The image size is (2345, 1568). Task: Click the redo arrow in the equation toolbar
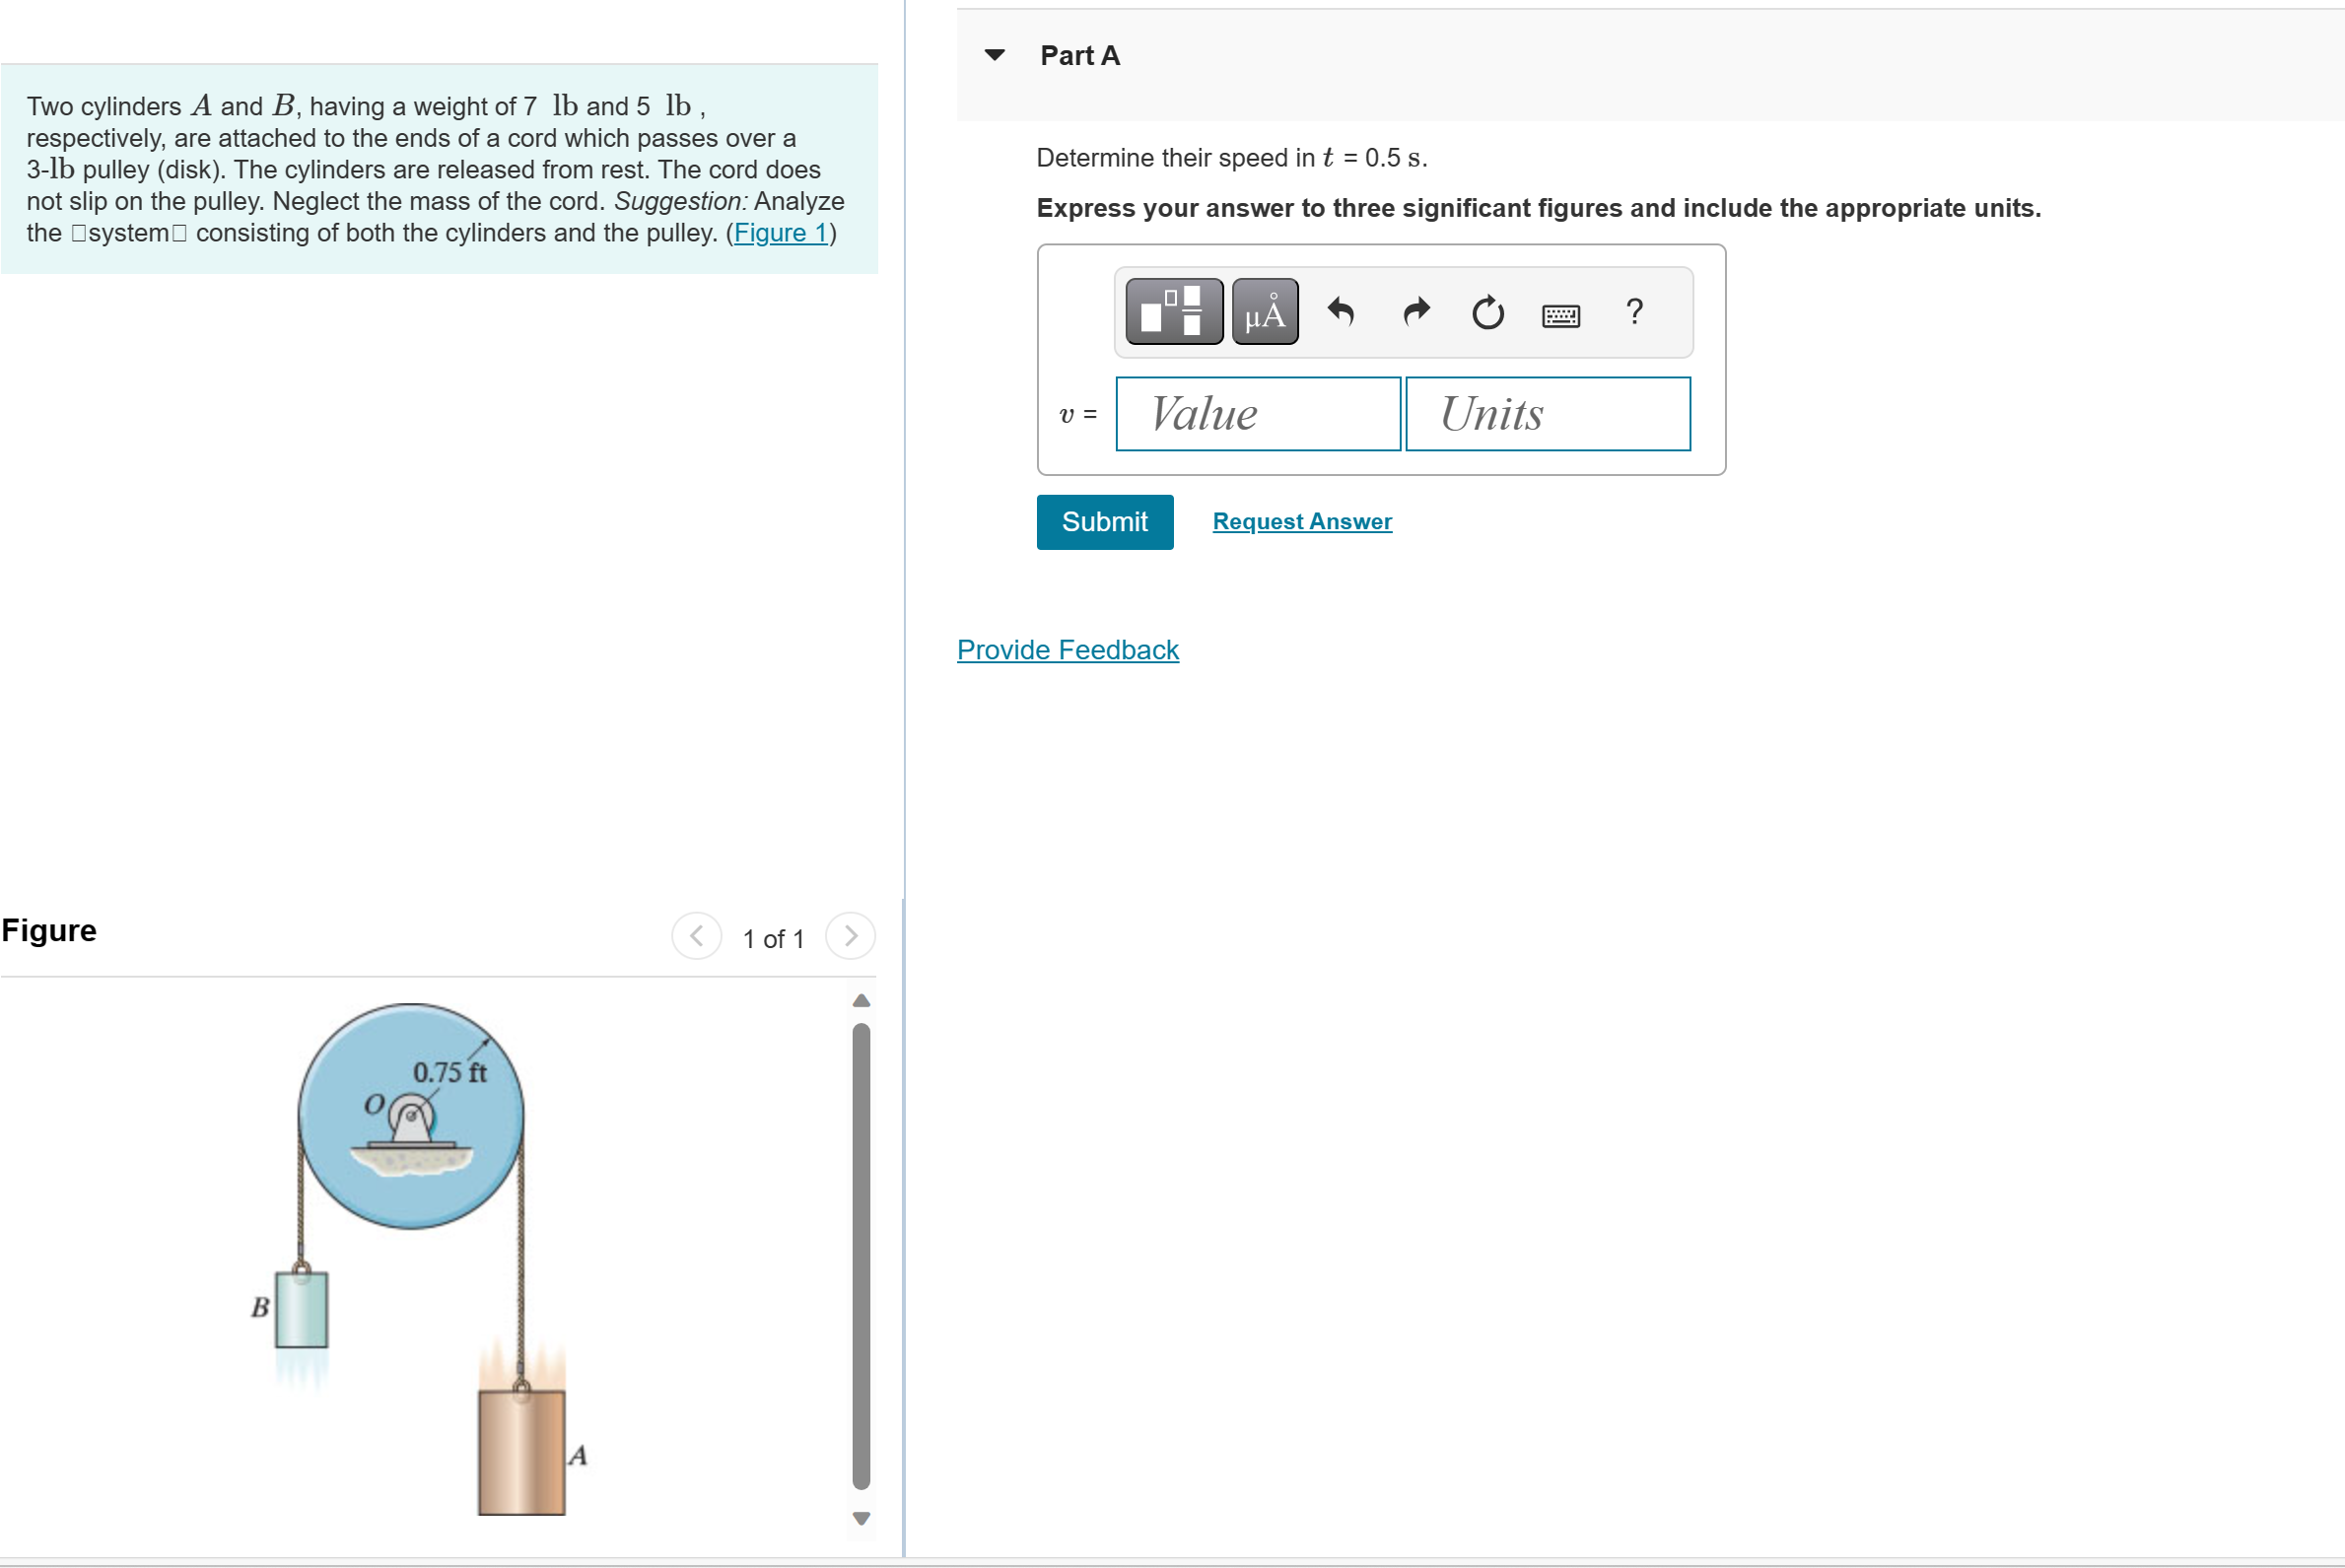tap(1414, 313)
